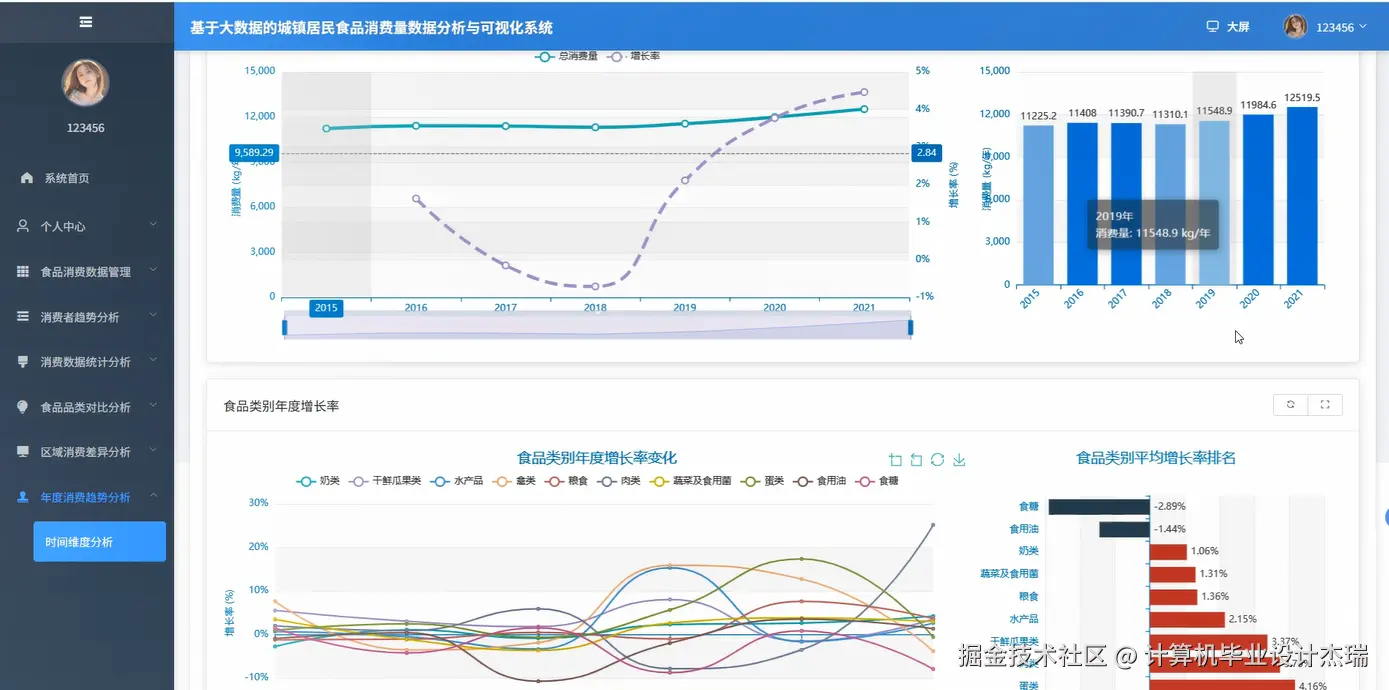The image size is (1389, 690).
Task: Click the data zoom slider track under the chart
Action: pyautogui.click(x=598, y=328)
